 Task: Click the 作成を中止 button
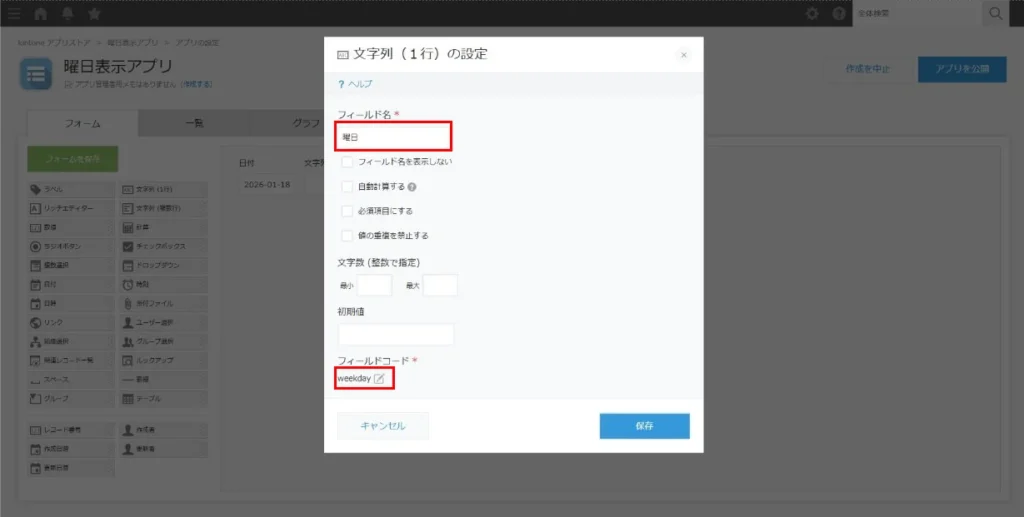(867, 69)
